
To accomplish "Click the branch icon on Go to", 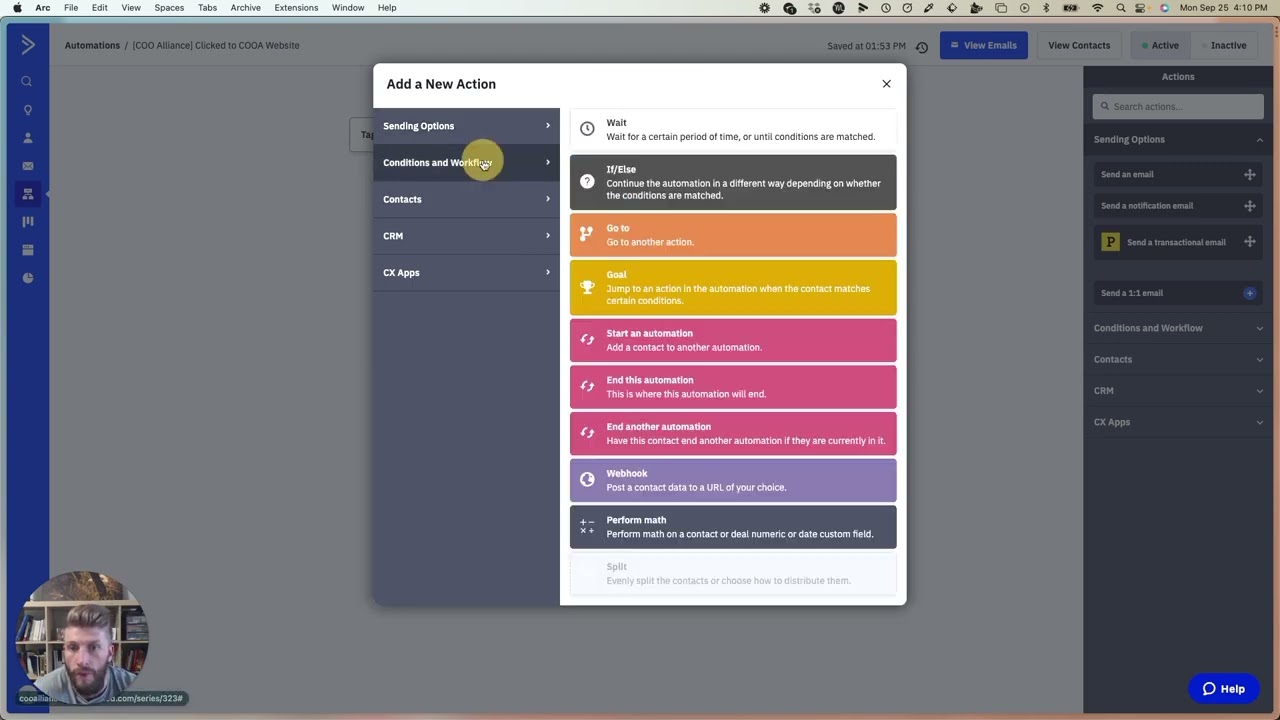I will pyautogui.click(x=587, y=234).
